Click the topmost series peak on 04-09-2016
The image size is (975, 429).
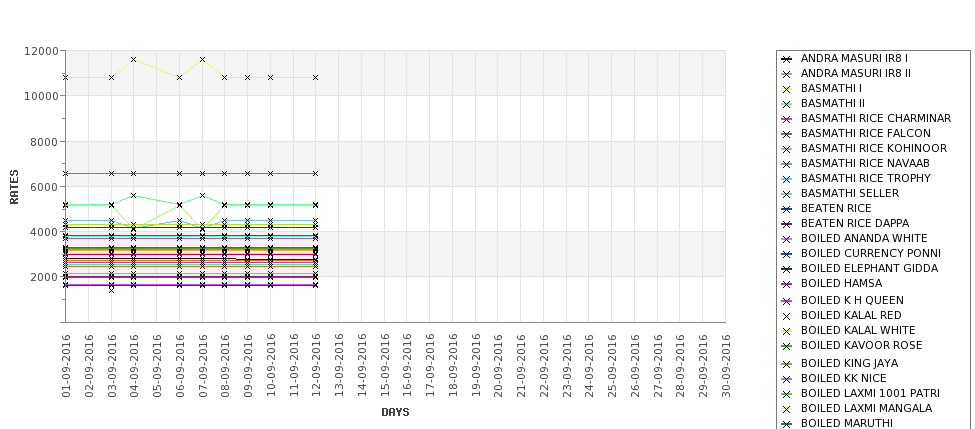134,59
